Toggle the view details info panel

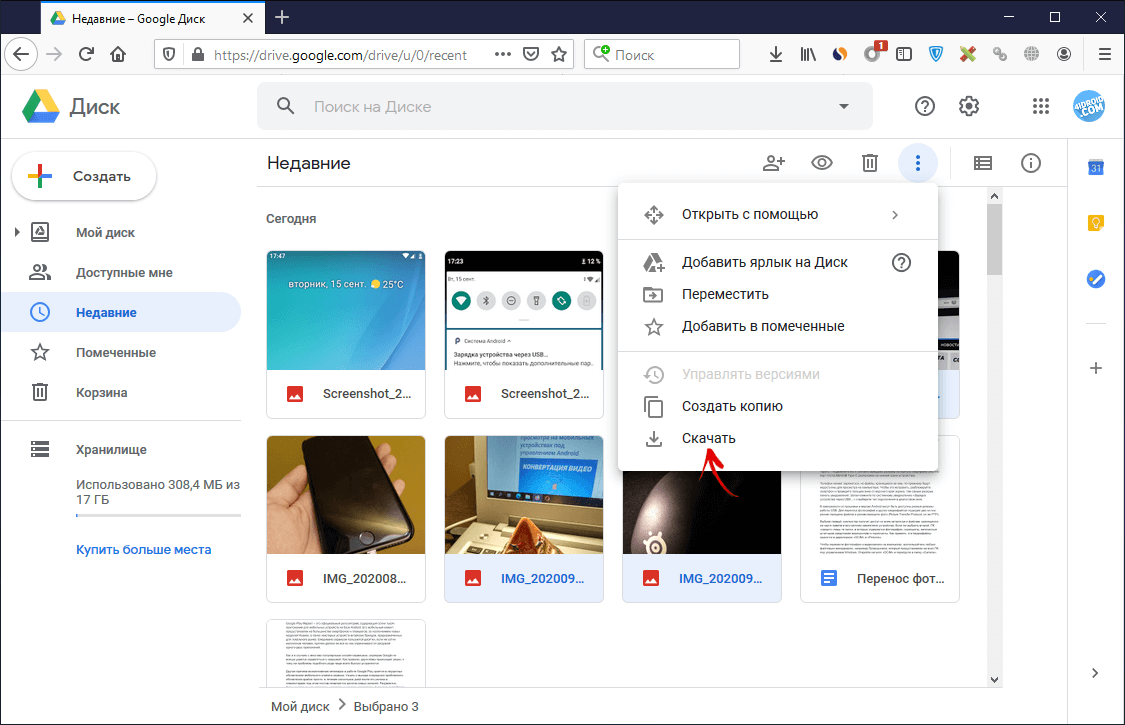(1031, 163)
